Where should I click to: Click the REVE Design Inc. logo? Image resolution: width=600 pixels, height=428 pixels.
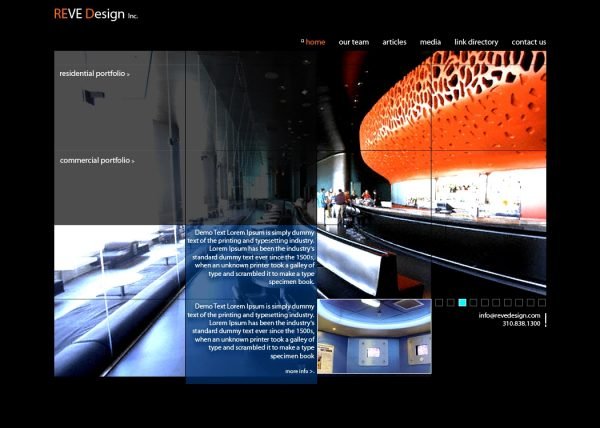click(96, 14)
